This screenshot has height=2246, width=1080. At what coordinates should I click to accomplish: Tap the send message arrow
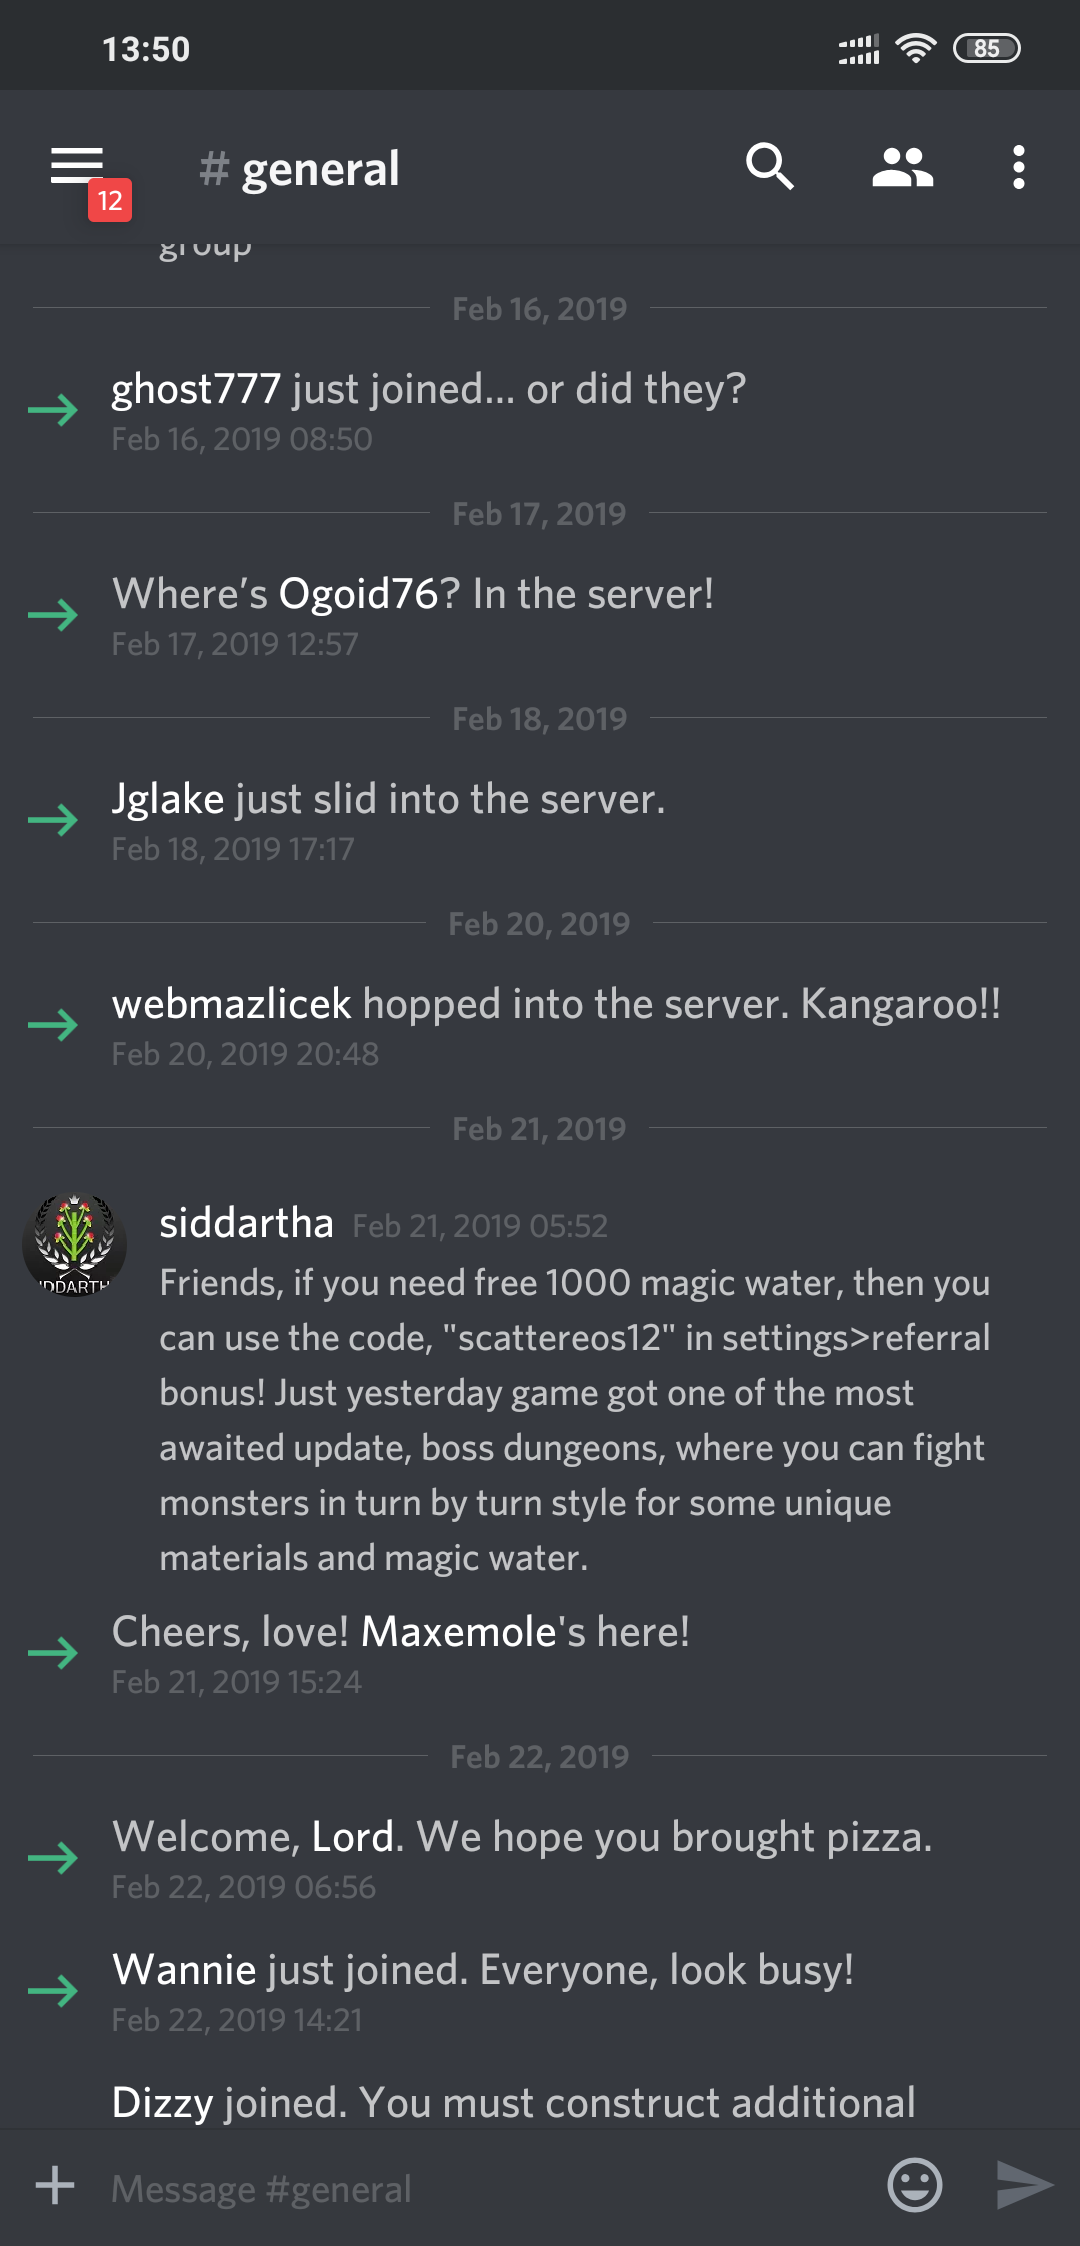pos(1024,2185)
